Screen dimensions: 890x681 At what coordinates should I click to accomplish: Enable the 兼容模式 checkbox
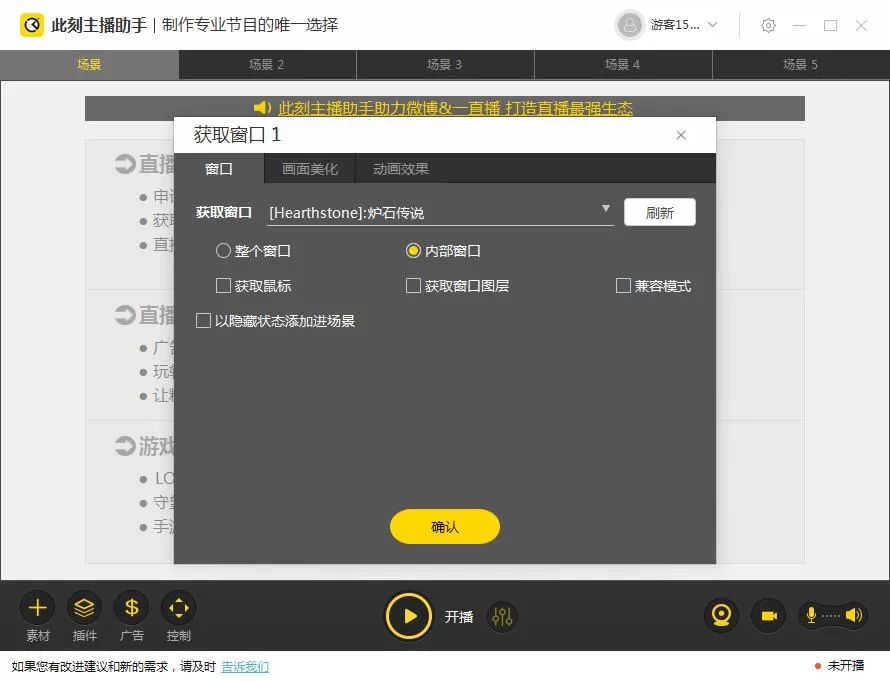click(x=623, y=285)
